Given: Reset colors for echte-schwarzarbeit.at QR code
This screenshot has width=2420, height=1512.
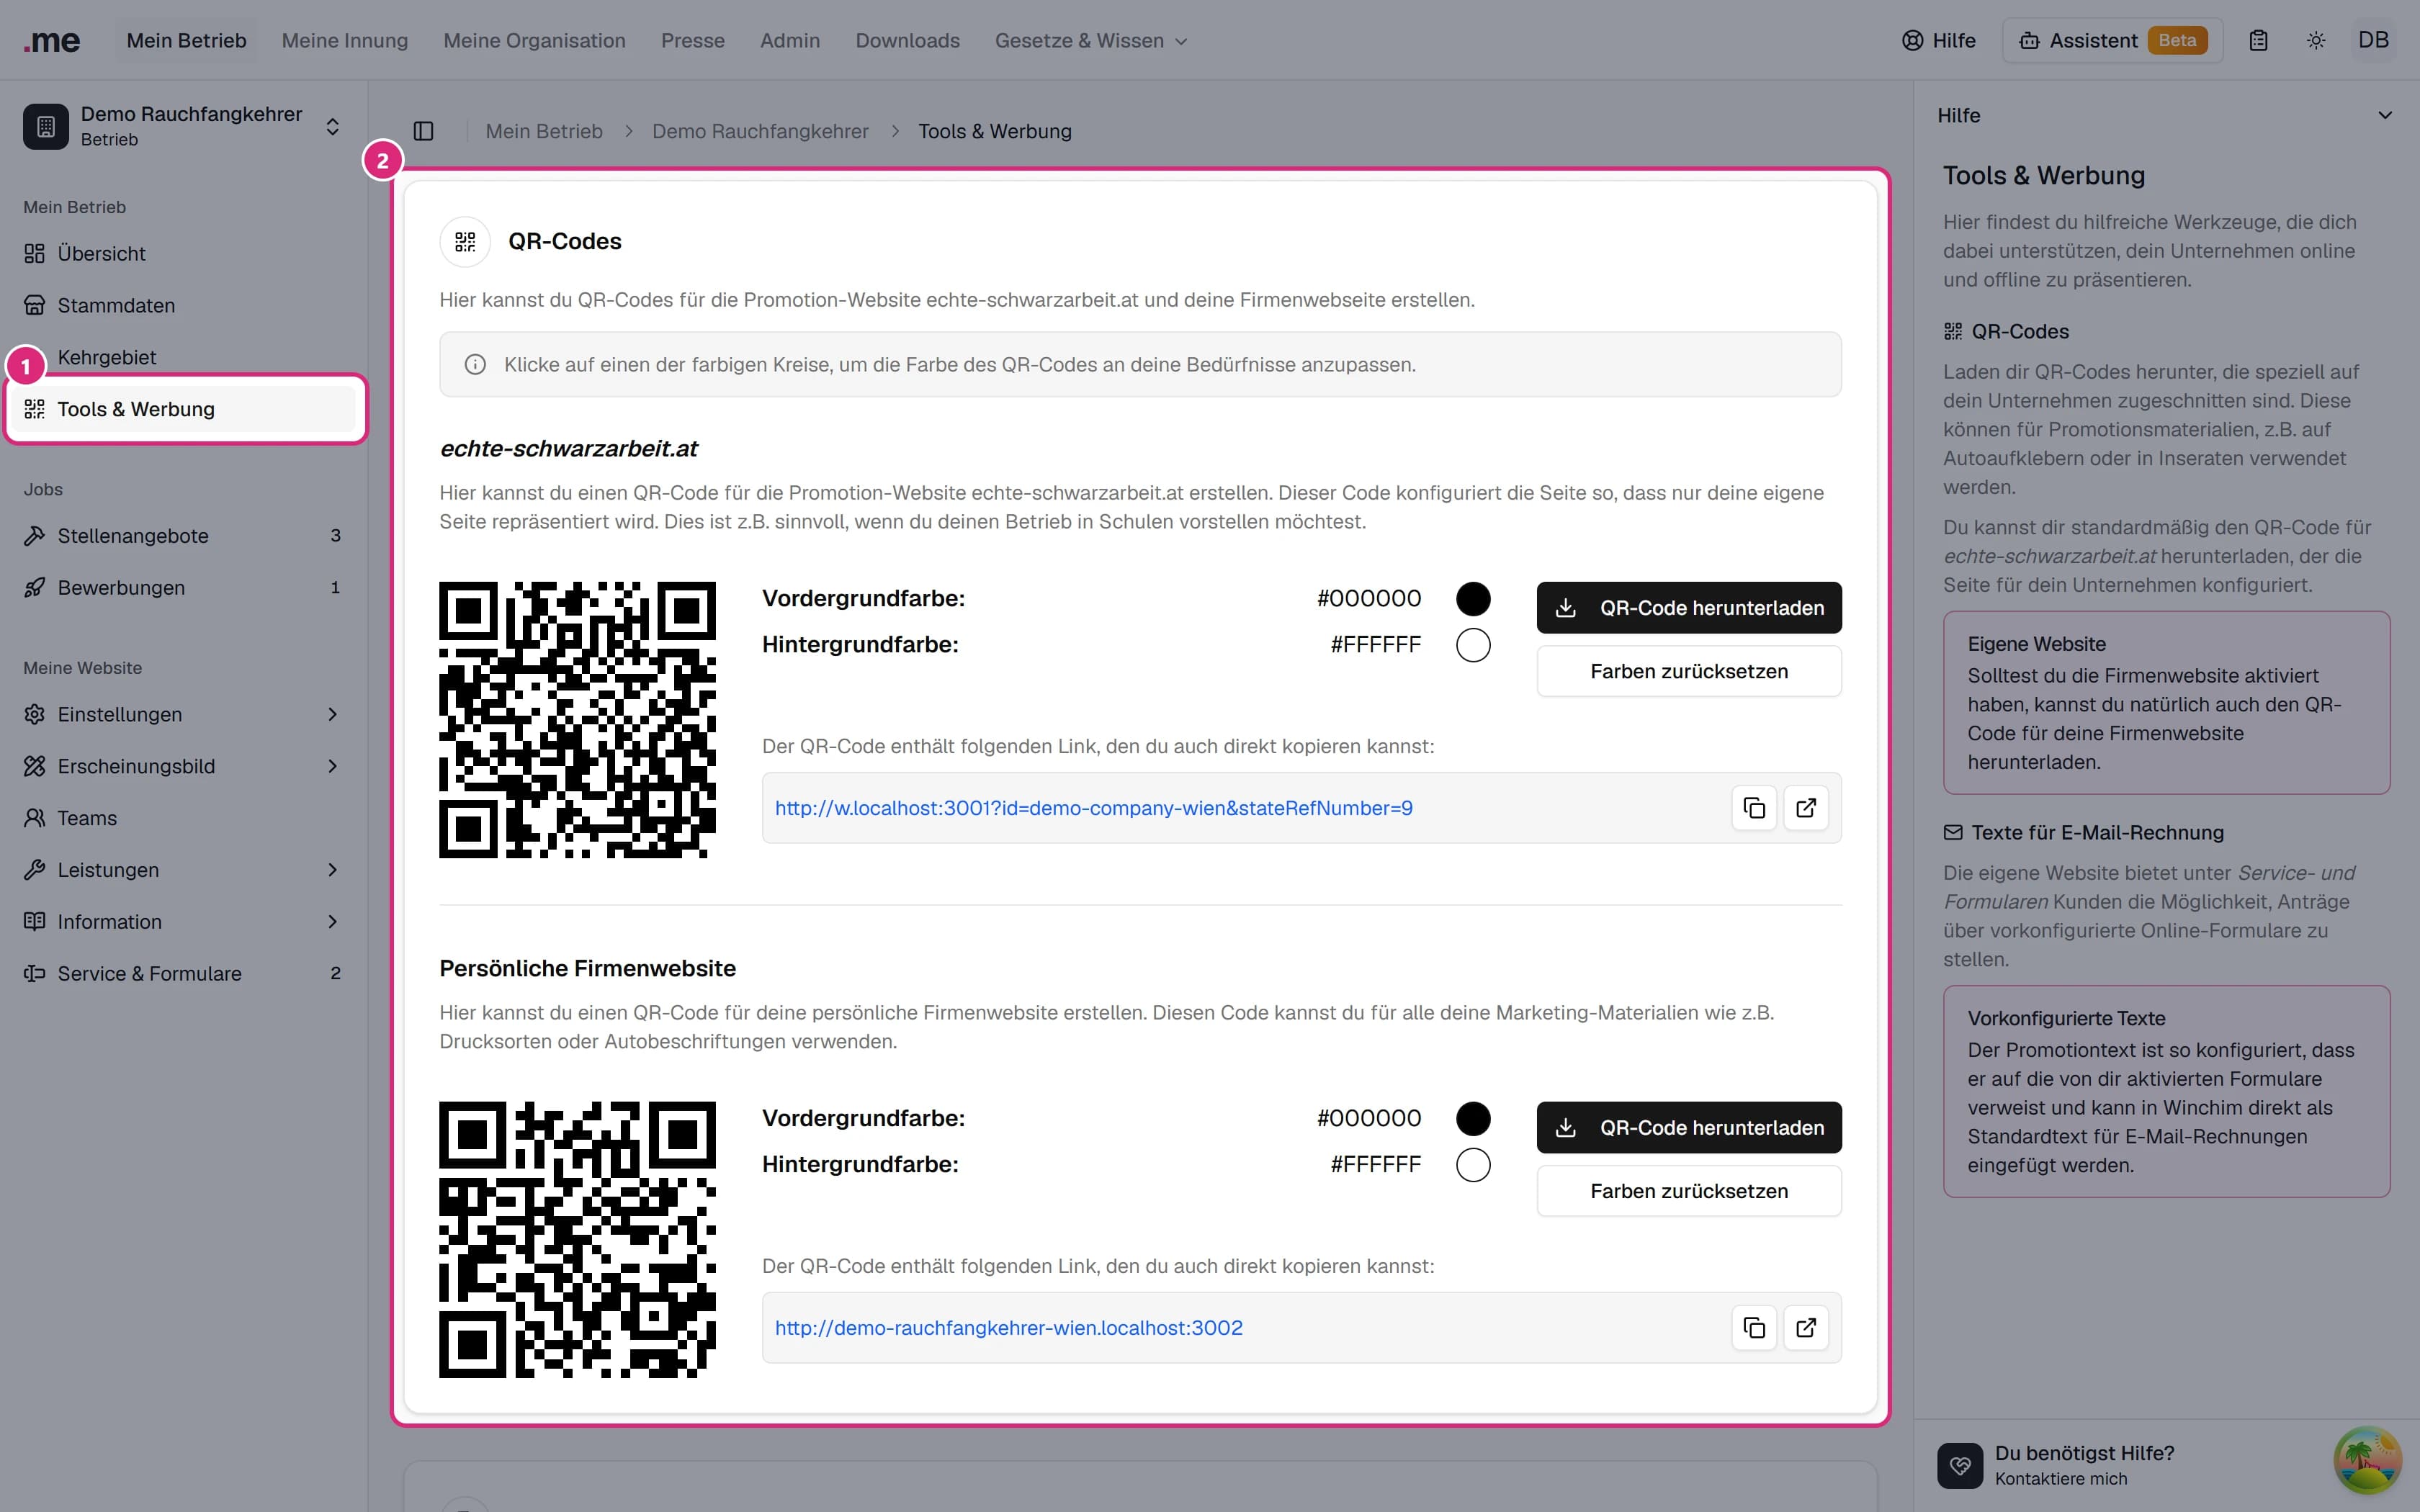Looking at the screenshot, I should (1689, 671).
